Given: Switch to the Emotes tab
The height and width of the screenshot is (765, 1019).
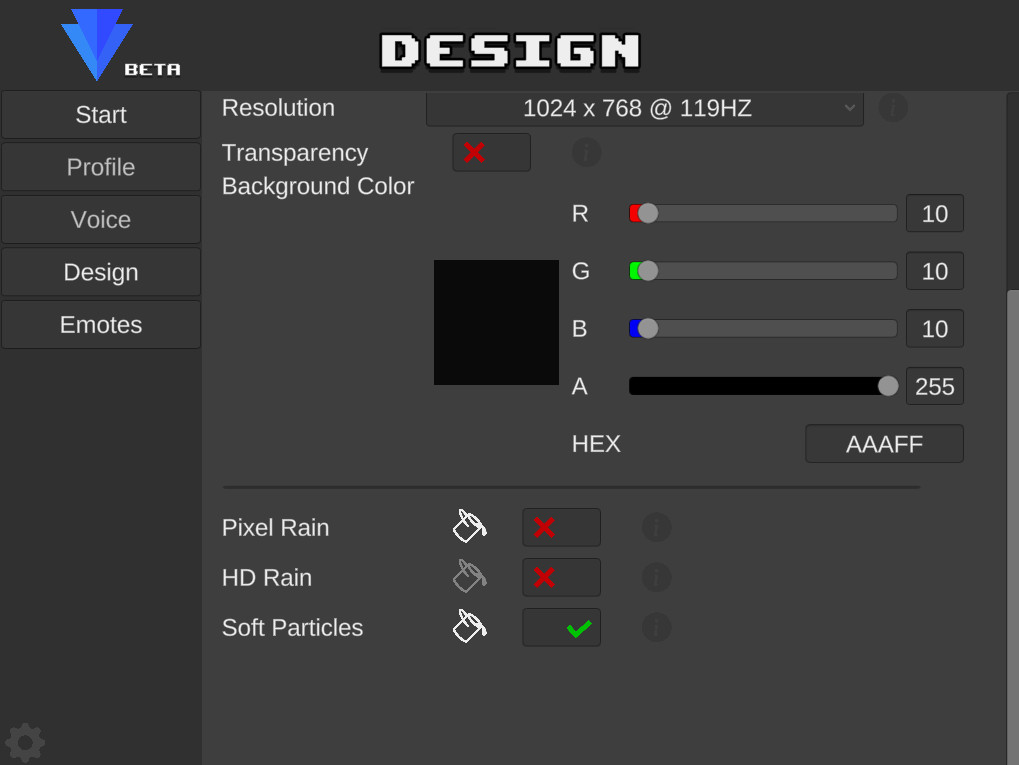Looking at the screenshot, I should [101, 324].
